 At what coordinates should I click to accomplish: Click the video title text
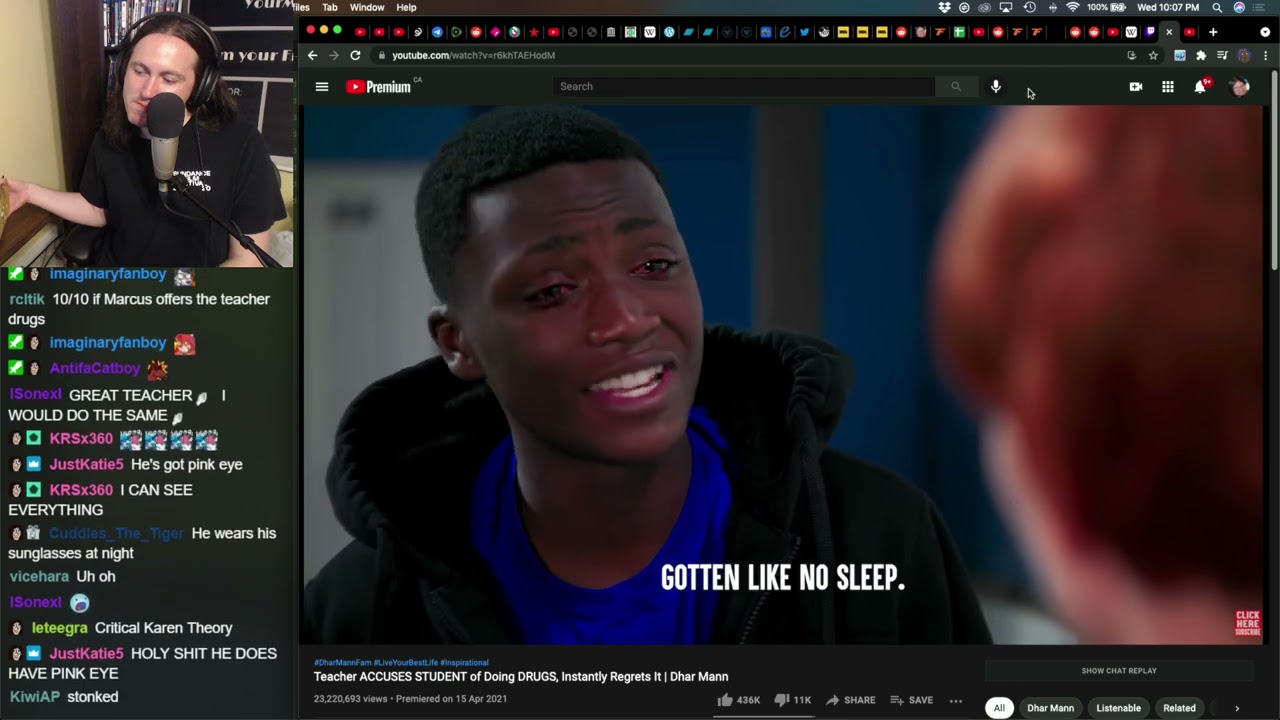click(521, 677)
